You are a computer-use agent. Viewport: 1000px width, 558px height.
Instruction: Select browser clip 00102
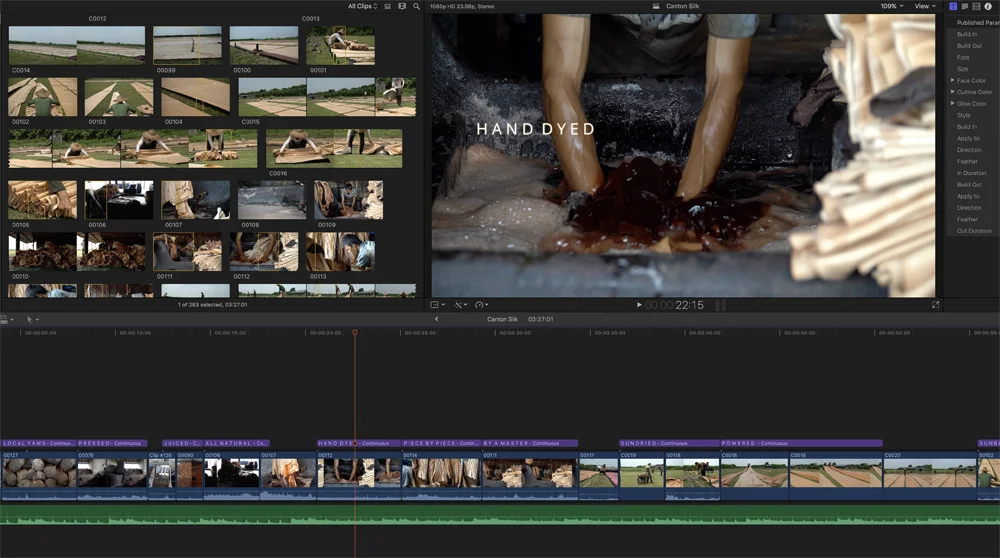43,97
